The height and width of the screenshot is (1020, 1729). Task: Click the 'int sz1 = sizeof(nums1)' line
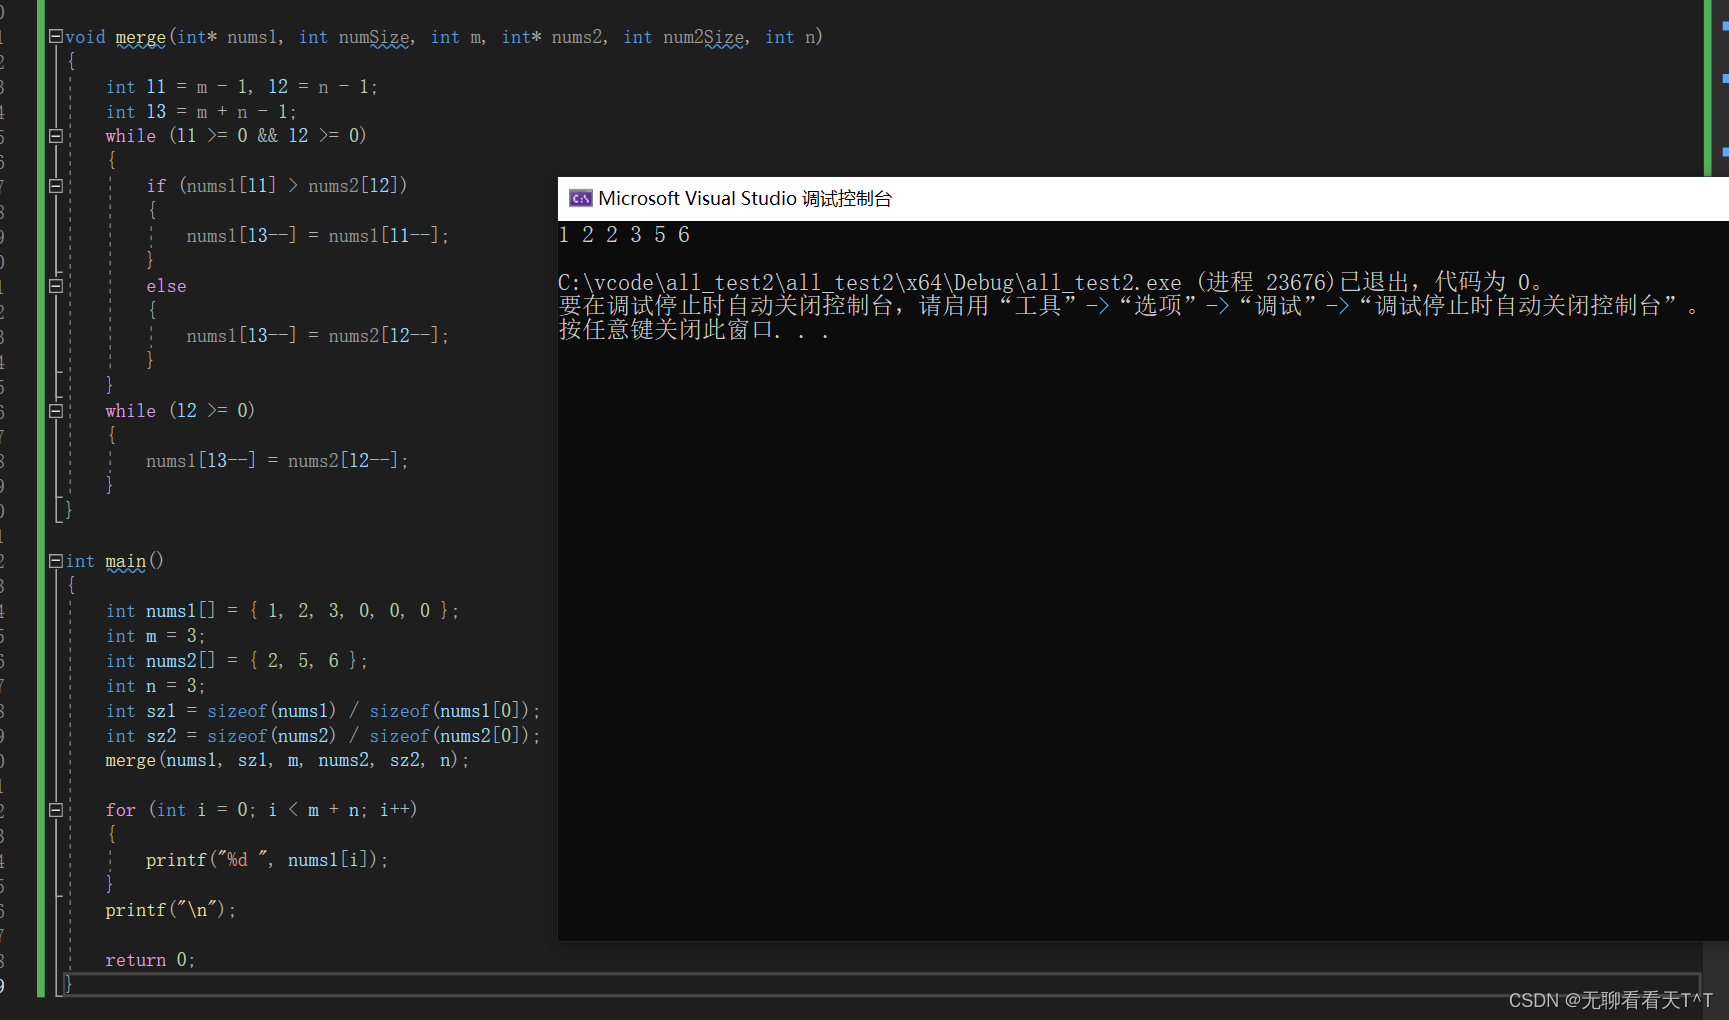click(323, 710)
